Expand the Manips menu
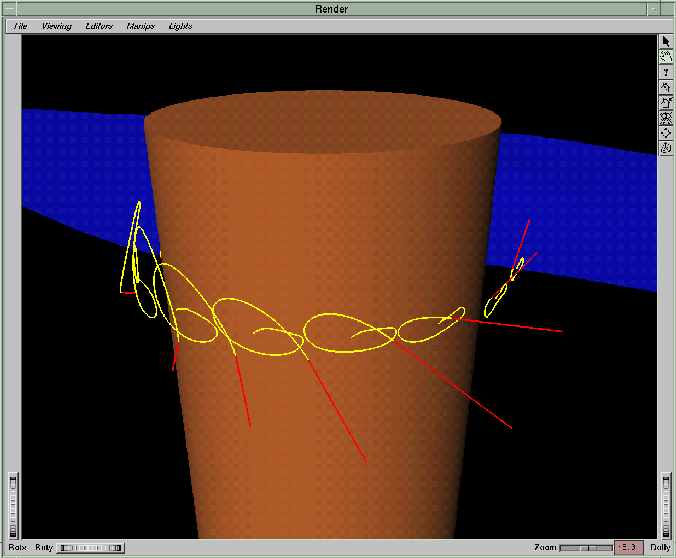Viewport: 676px width, 558px height. pos(140,26)
